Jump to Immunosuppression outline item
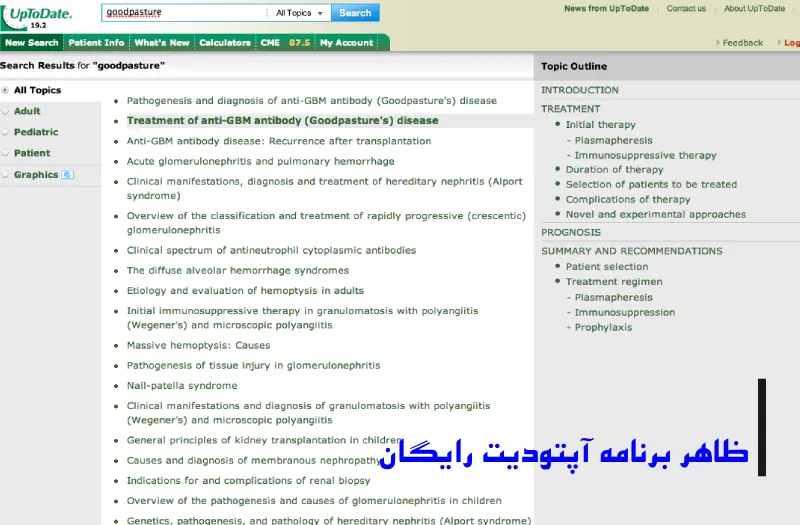Image resolution: width=800 pixels, height=525 pixels. click(624, 312)
